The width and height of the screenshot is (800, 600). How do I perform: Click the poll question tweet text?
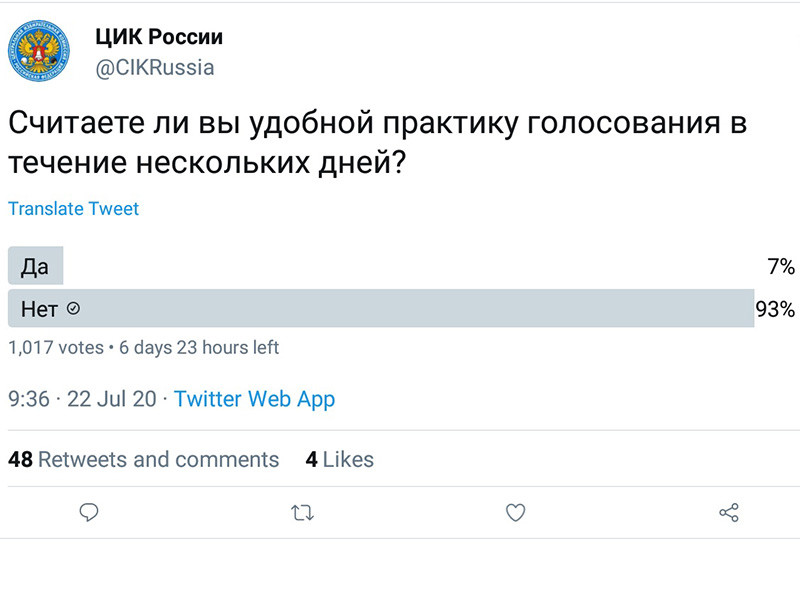pyautogui.click(x=378, y=144)
